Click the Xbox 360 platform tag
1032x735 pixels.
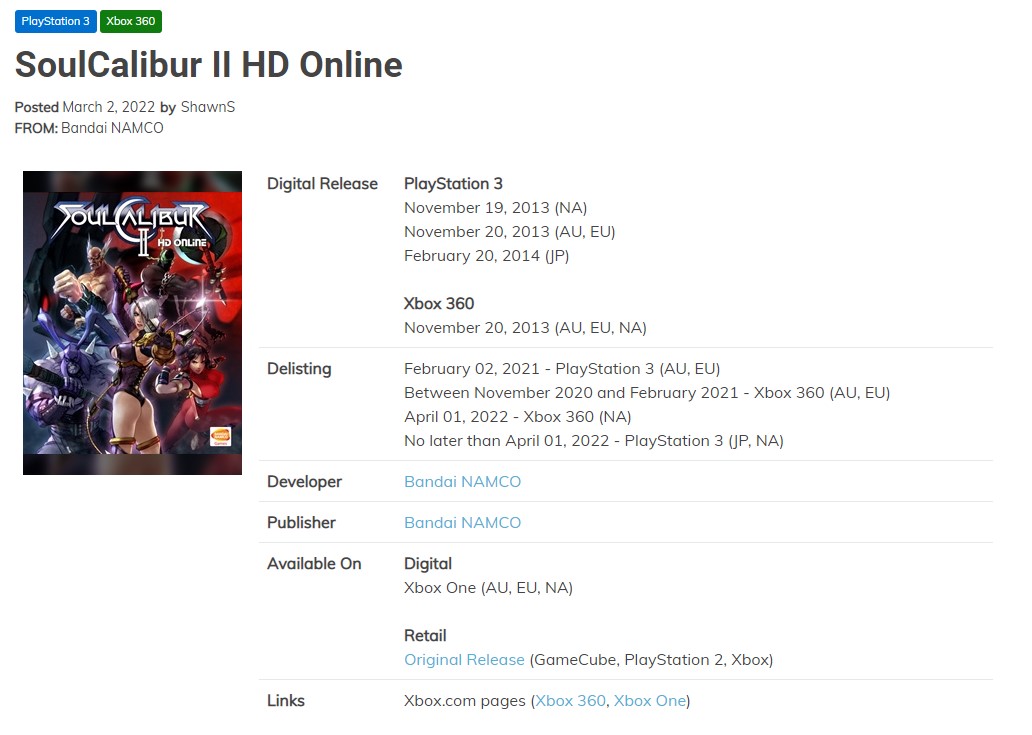tap(130, 21)
